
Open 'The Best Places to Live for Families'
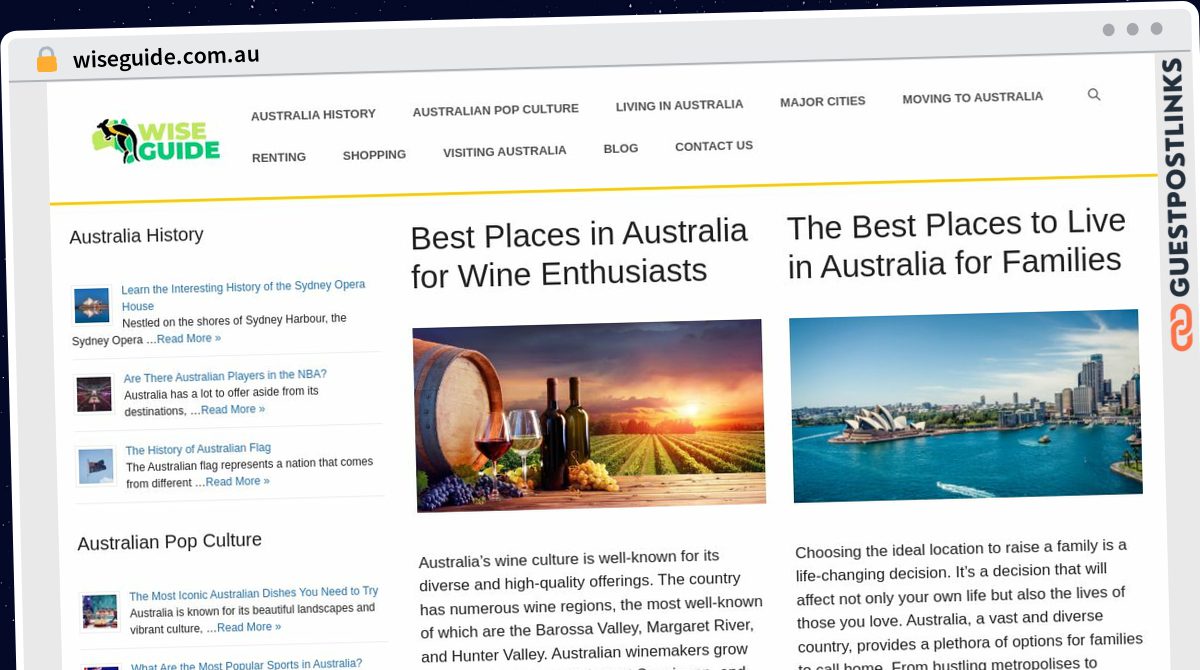tap(956, 243)
